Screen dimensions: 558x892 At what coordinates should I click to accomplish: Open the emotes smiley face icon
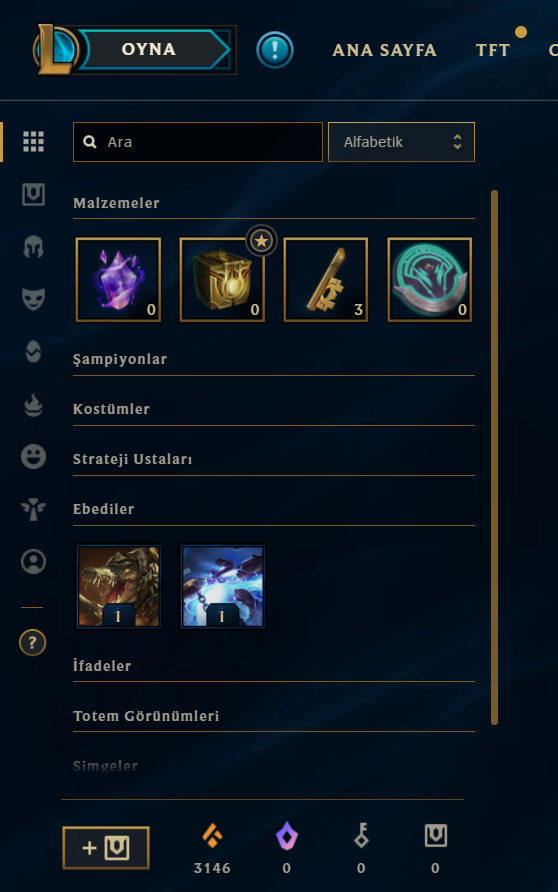[33, 456]
